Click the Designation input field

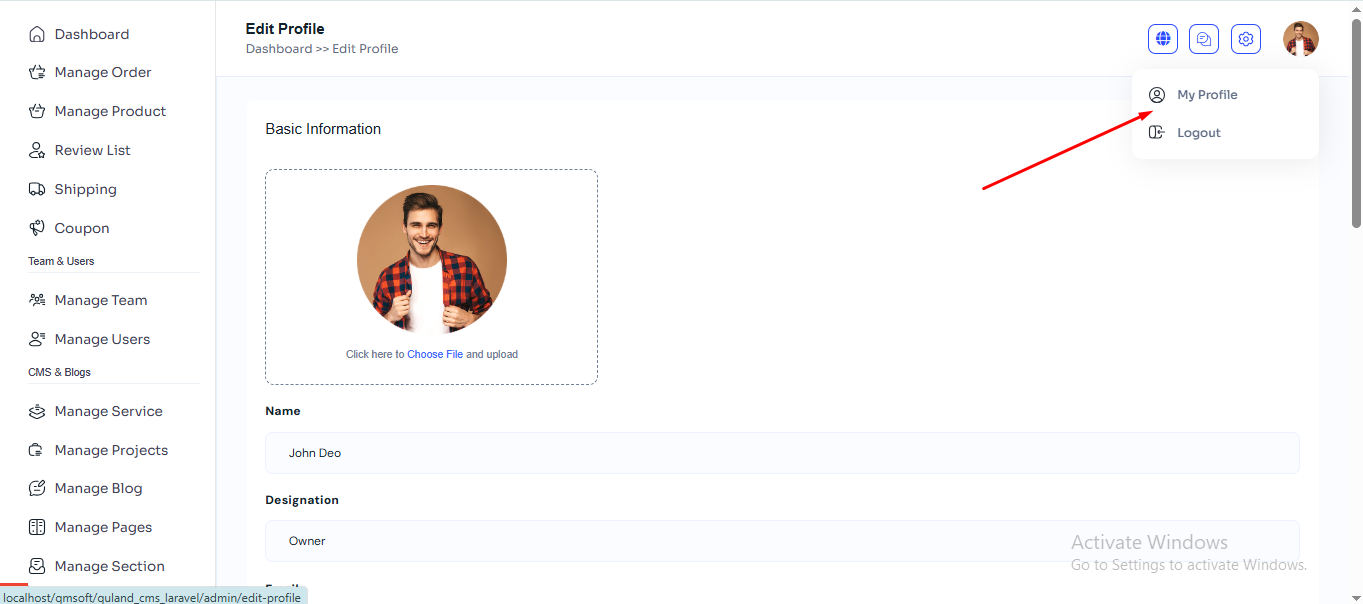point(781,541)
